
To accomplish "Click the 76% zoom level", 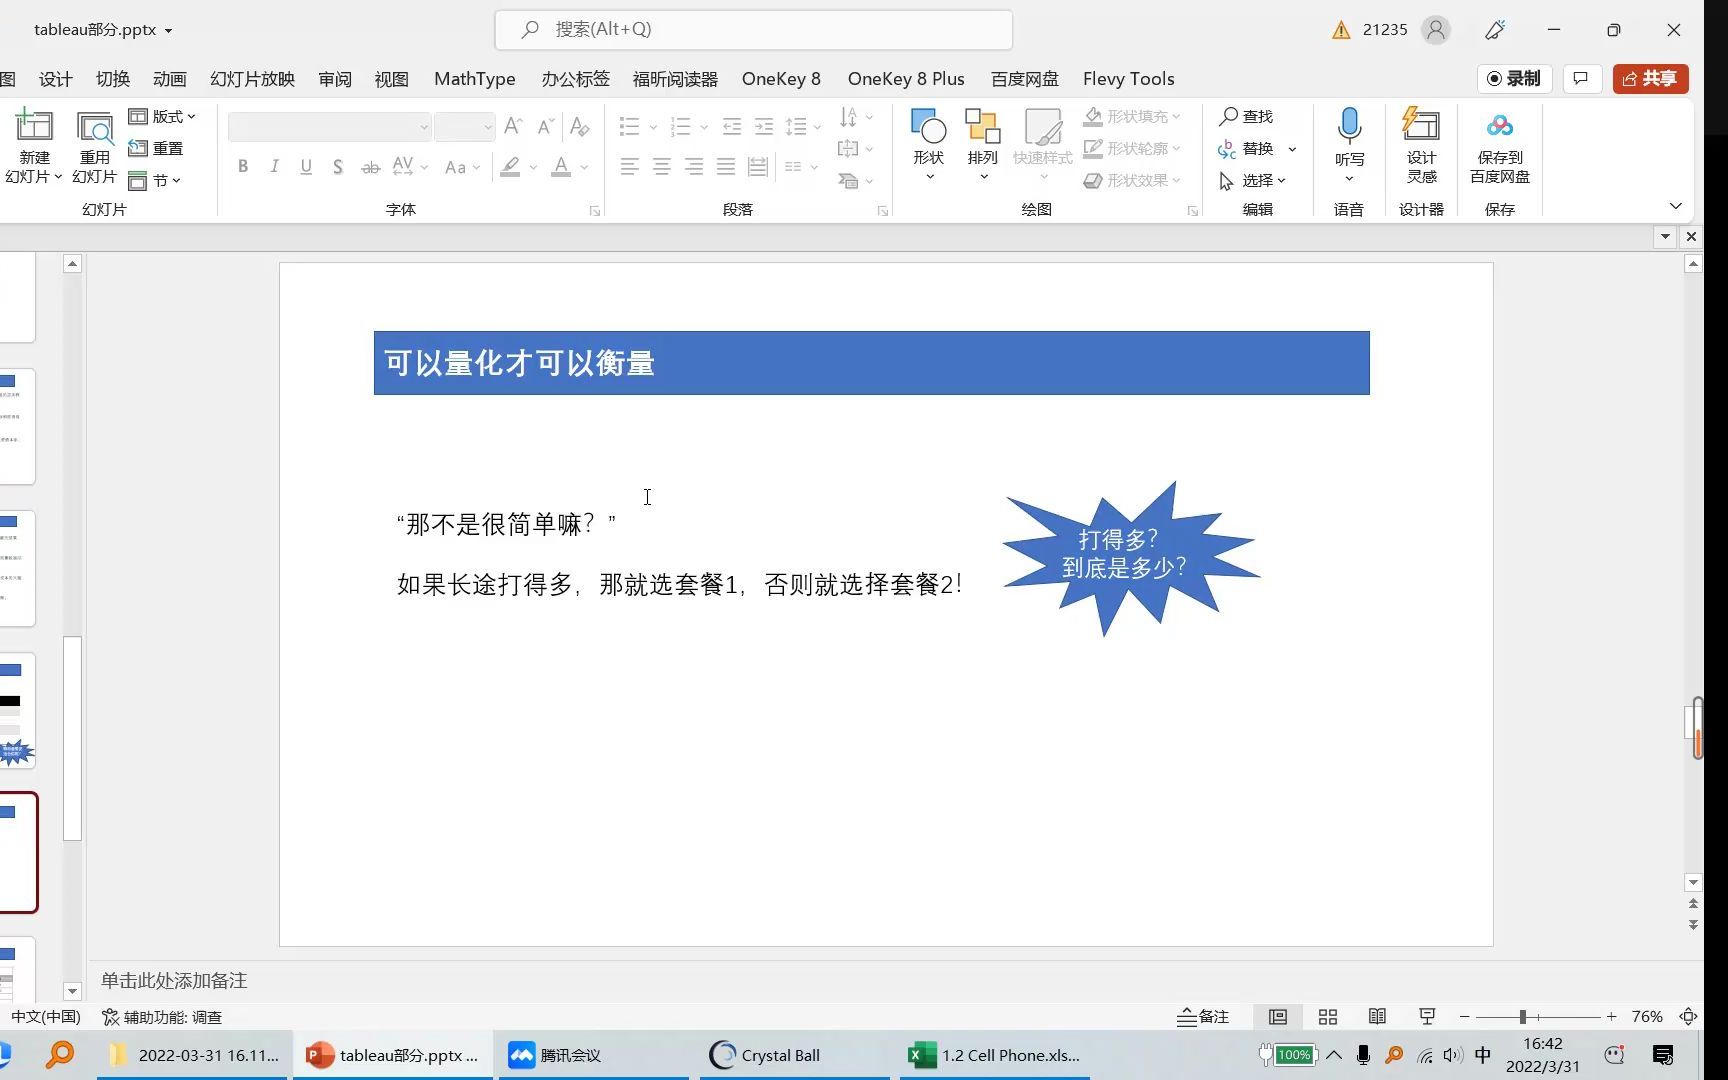I will click(x=1646, y=1017).
